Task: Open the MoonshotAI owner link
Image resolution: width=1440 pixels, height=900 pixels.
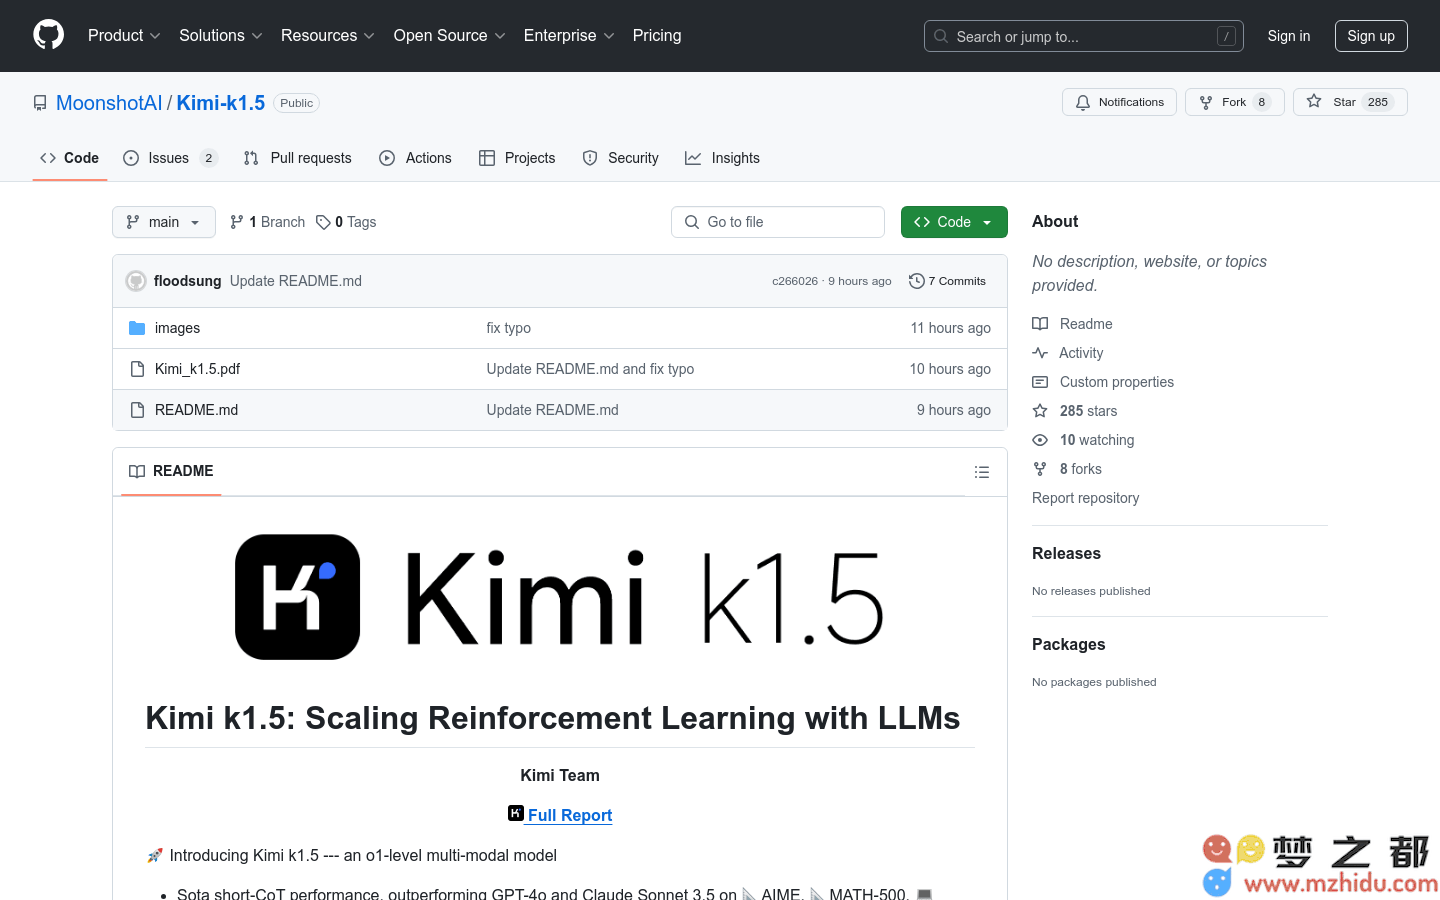Action: click(109, 103)
